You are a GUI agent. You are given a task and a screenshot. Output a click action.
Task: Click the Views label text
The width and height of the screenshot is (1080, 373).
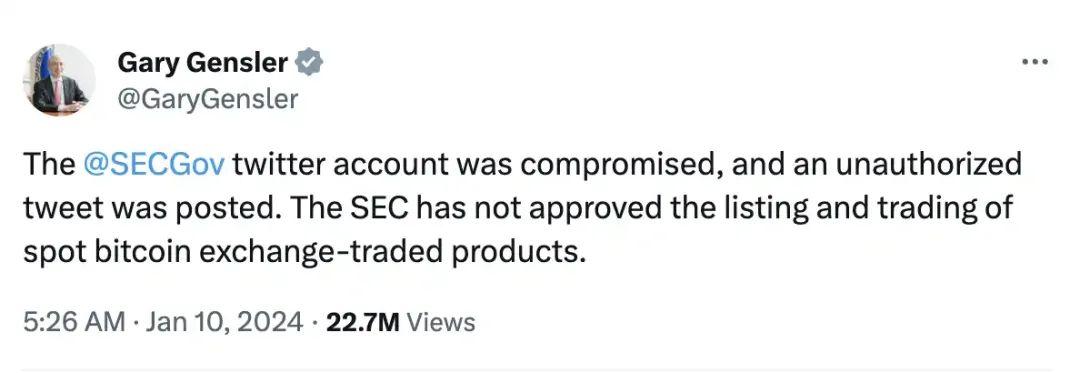[442, 321]
